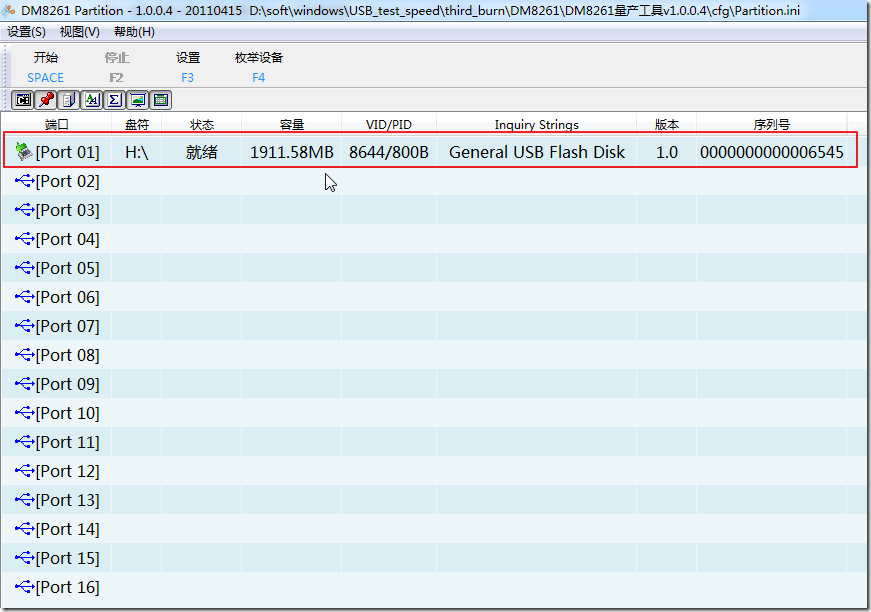The height and width of the screenshot is (612, 871).
Task: Click the 设置 F3 settings button
Action: click(x=188, y=67)
